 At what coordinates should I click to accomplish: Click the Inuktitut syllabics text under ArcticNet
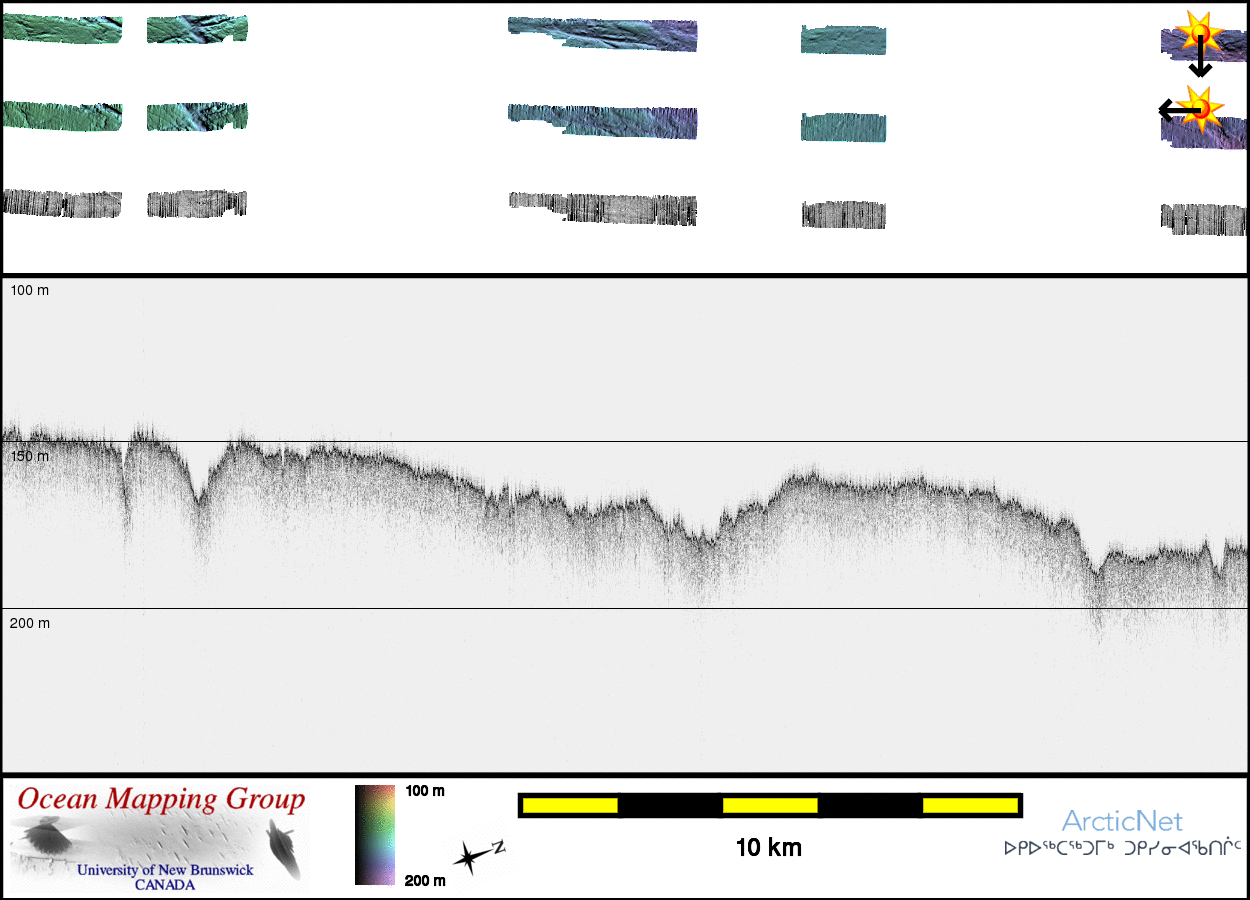[x=1122, y=849]
